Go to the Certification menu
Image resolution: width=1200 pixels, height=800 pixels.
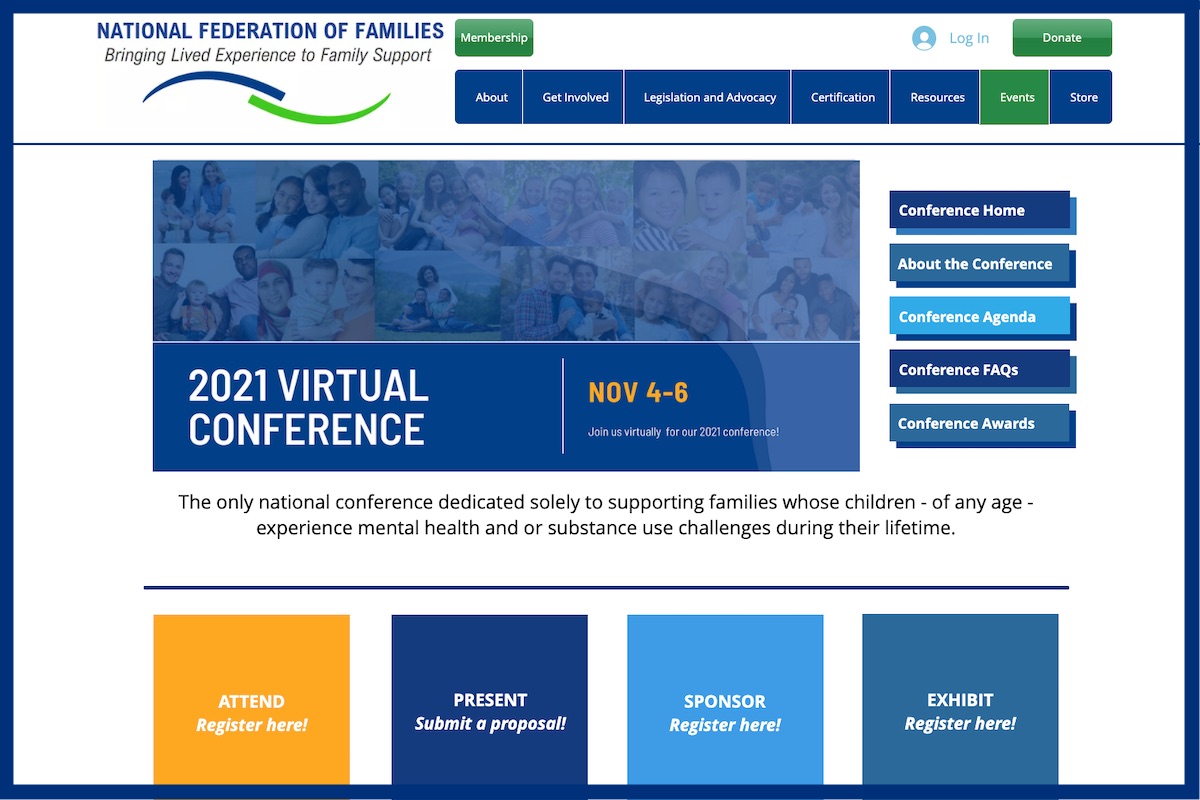click(842, 97)
